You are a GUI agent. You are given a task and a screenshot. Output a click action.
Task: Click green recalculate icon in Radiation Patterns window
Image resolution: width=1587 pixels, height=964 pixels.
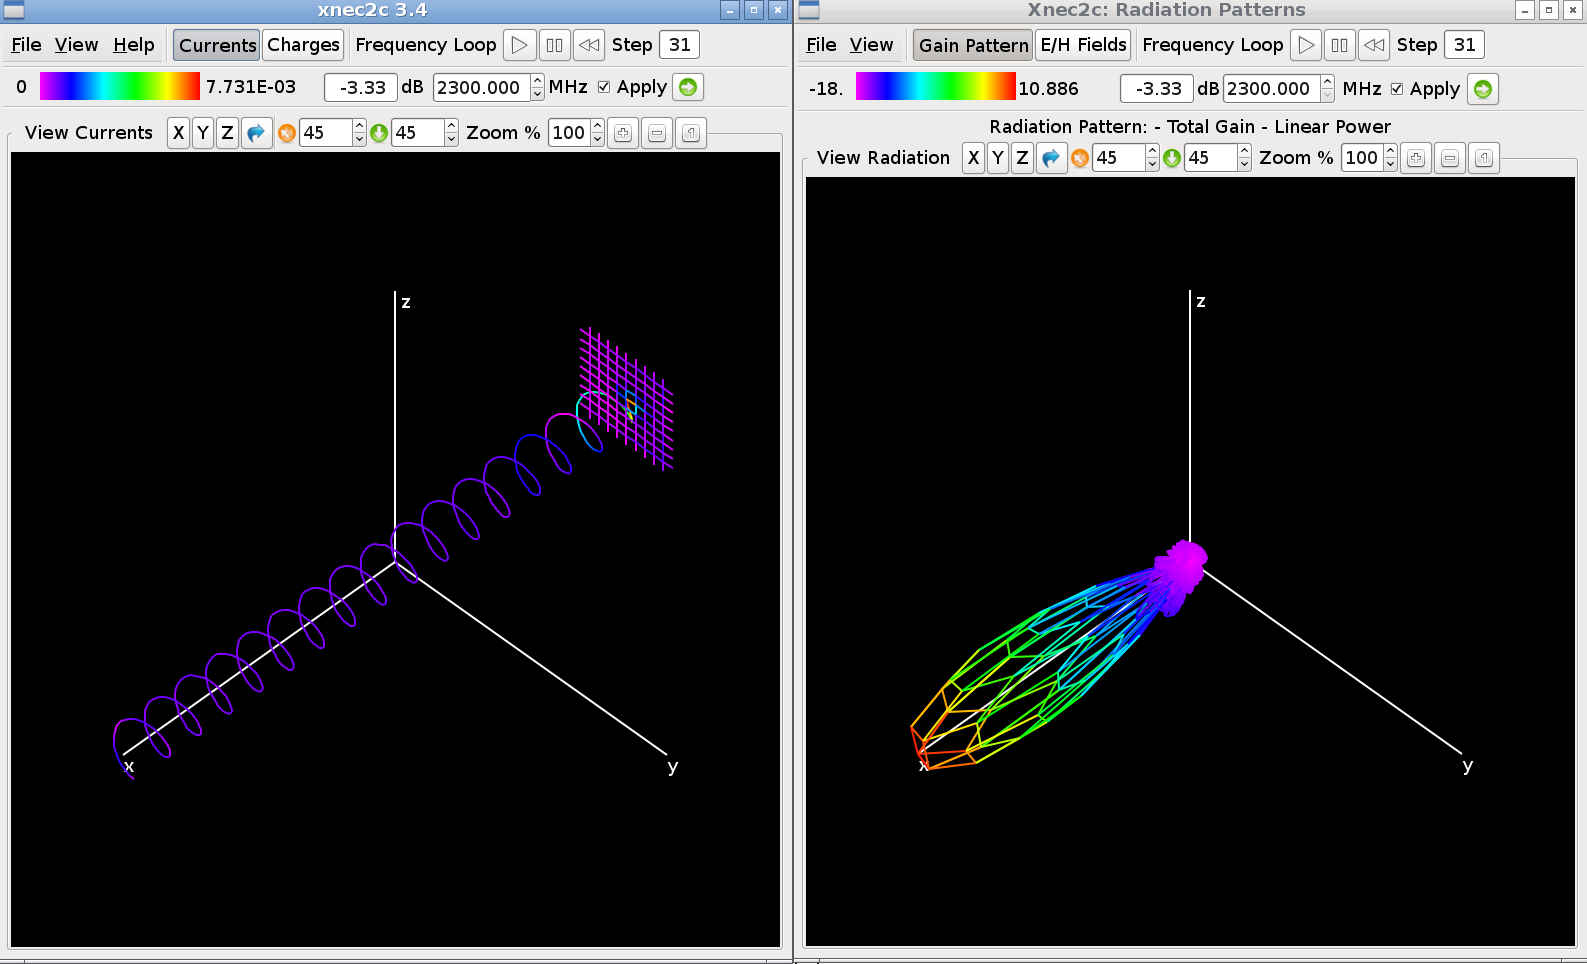point(1483,89)
